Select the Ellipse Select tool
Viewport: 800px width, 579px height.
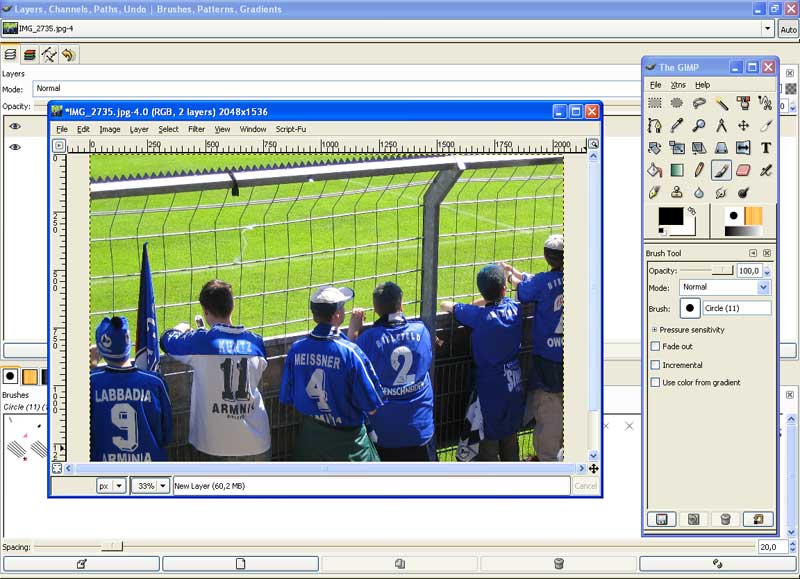(677, 103)
